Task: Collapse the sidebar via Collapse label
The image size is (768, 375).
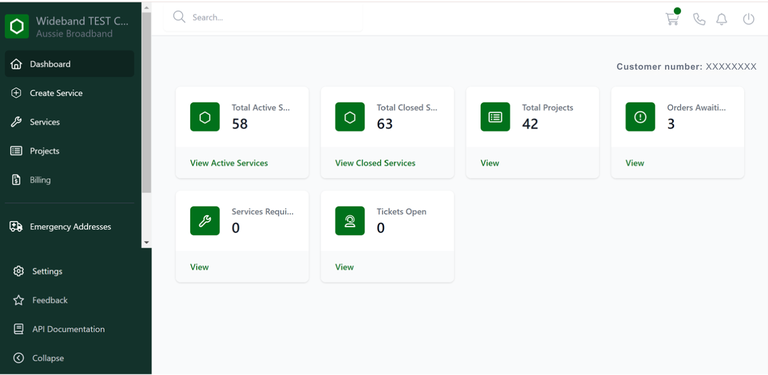Action: [x=48, y=358]
